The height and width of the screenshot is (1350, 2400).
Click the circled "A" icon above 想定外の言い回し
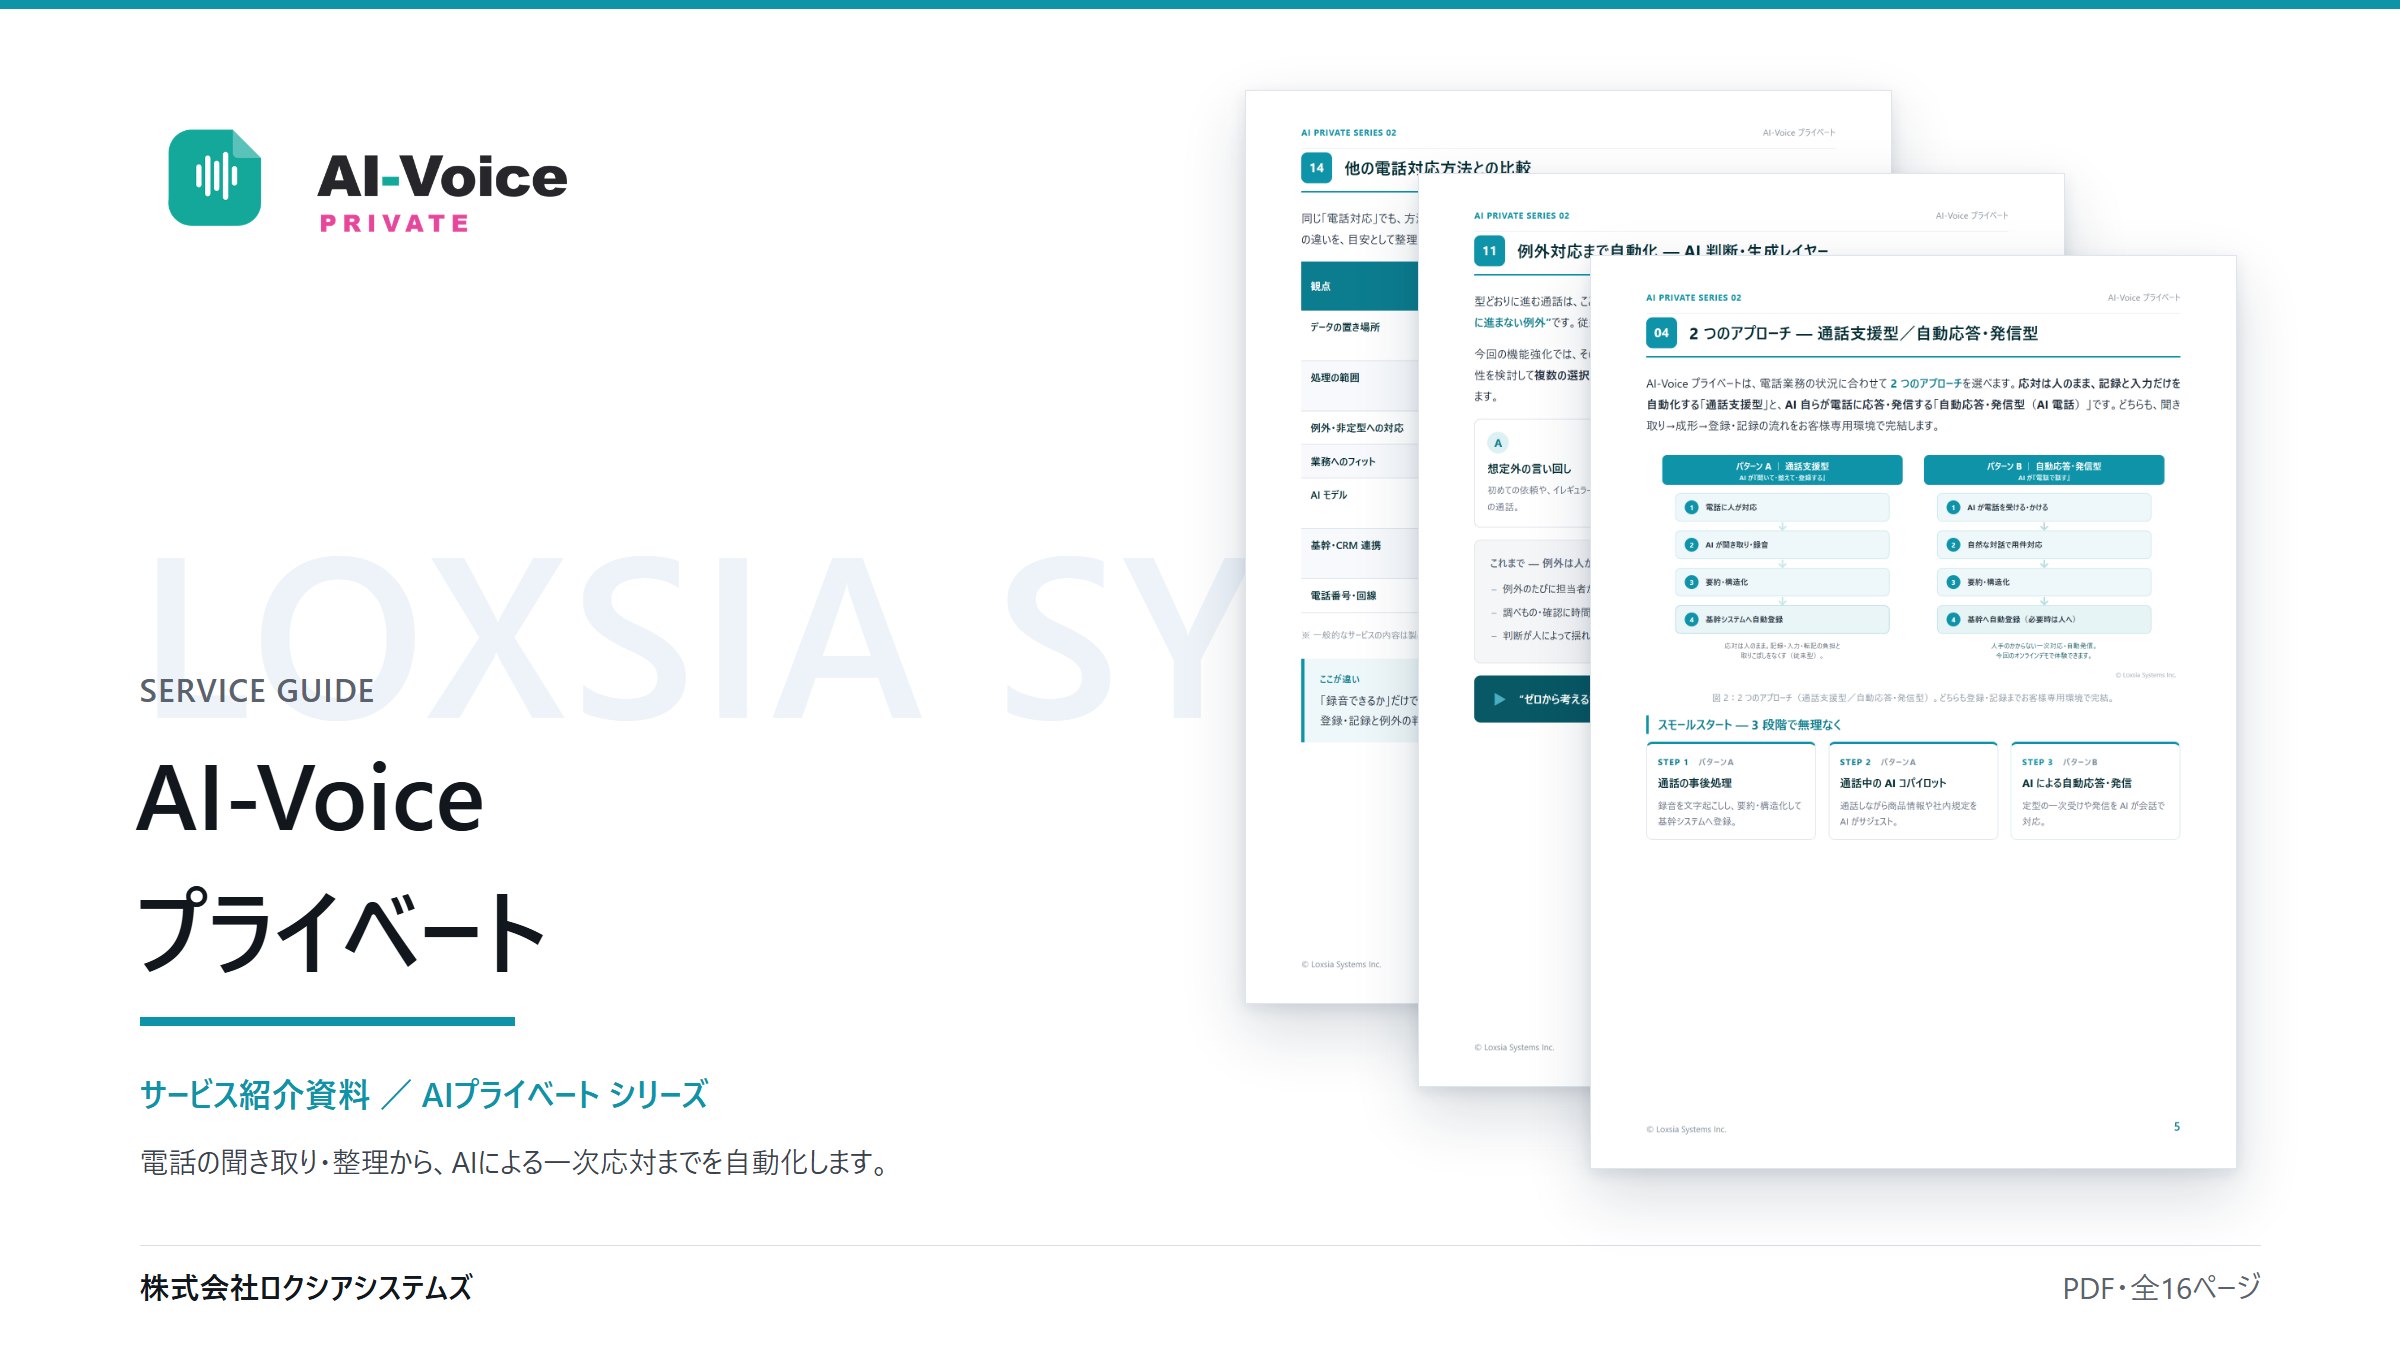coord(1498,443)
